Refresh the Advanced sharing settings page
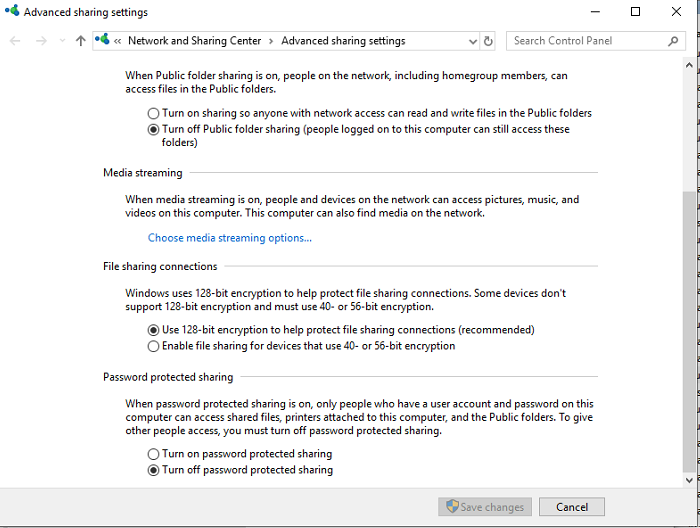The width and height of the screenshot is (700, 528). (488, 41)
